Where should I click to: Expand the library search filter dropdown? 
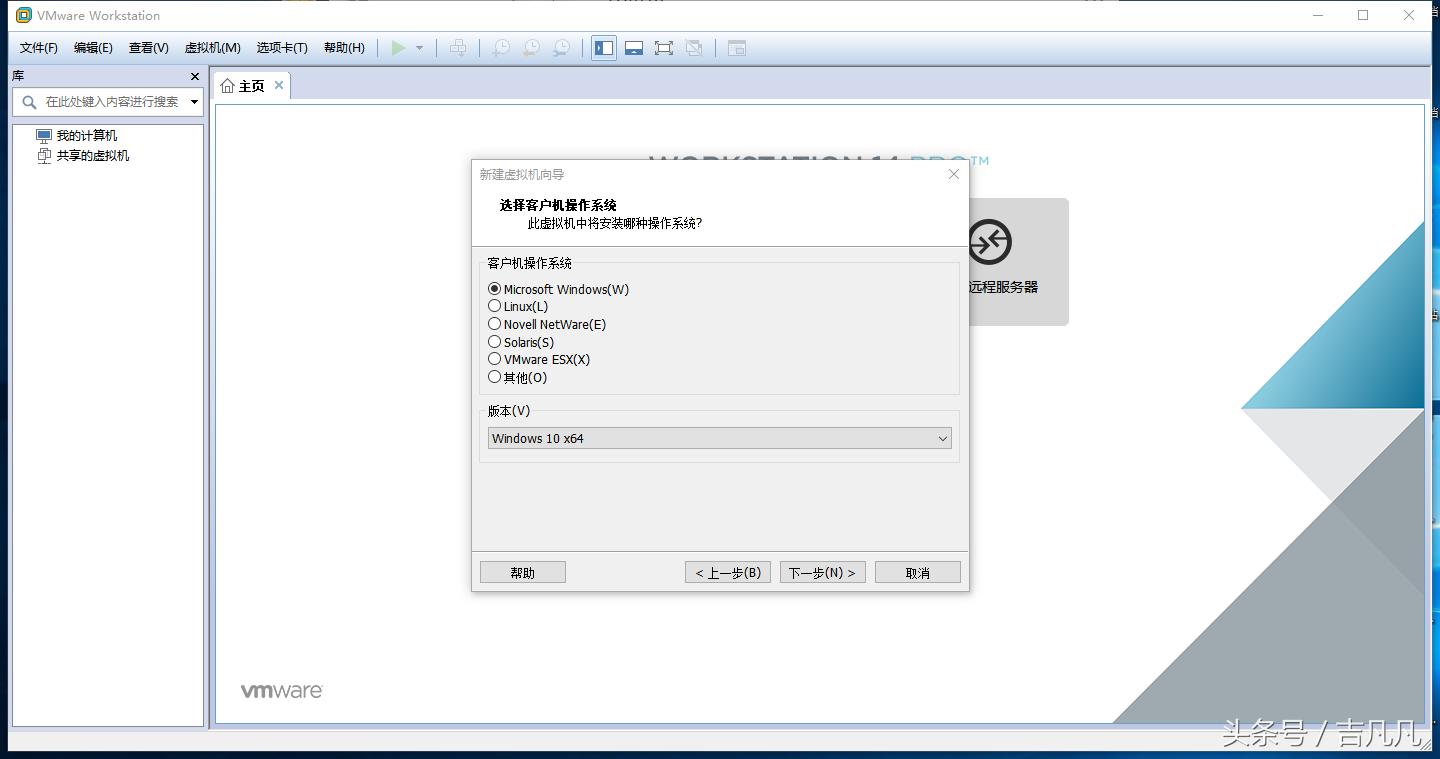[x=196, y=101]
